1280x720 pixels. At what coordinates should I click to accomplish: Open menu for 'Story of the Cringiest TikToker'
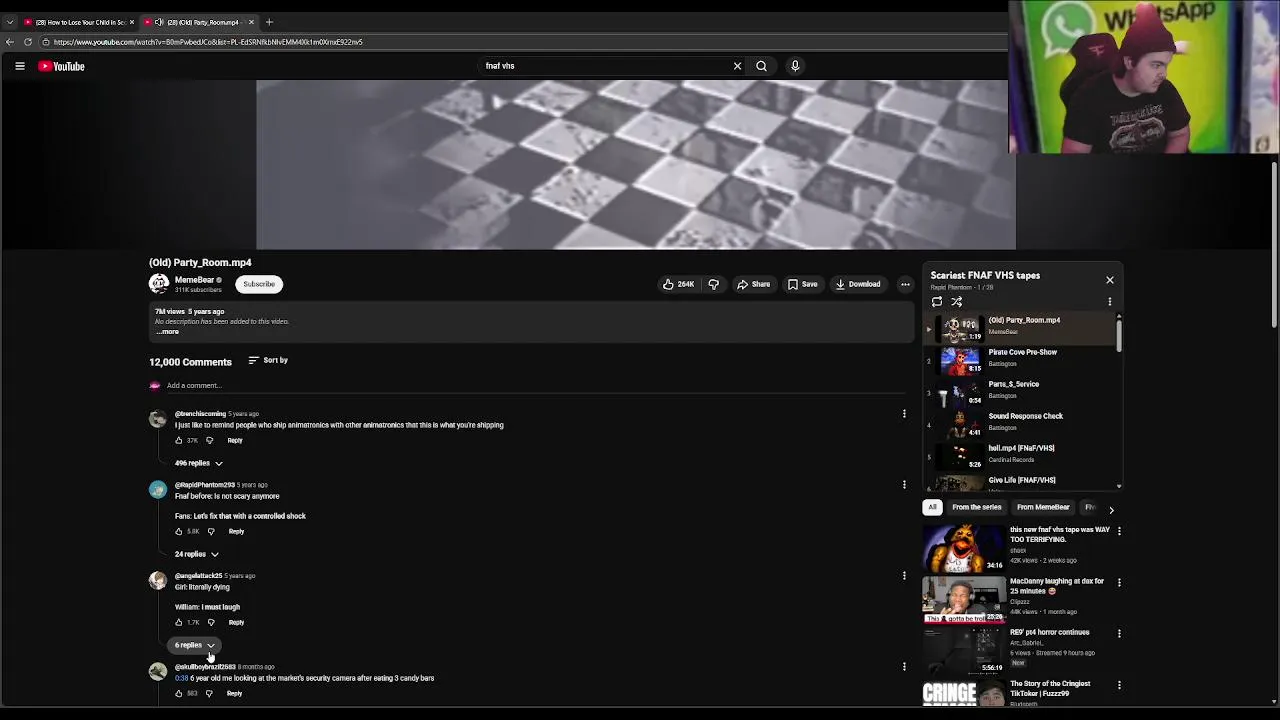point(1119,685)
